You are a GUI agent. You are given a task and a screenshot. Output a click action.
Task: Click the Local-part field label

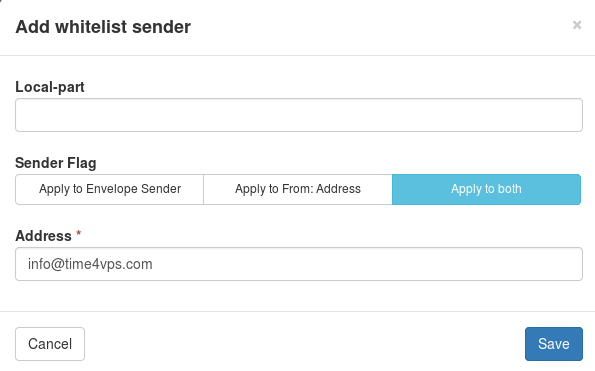50,87
